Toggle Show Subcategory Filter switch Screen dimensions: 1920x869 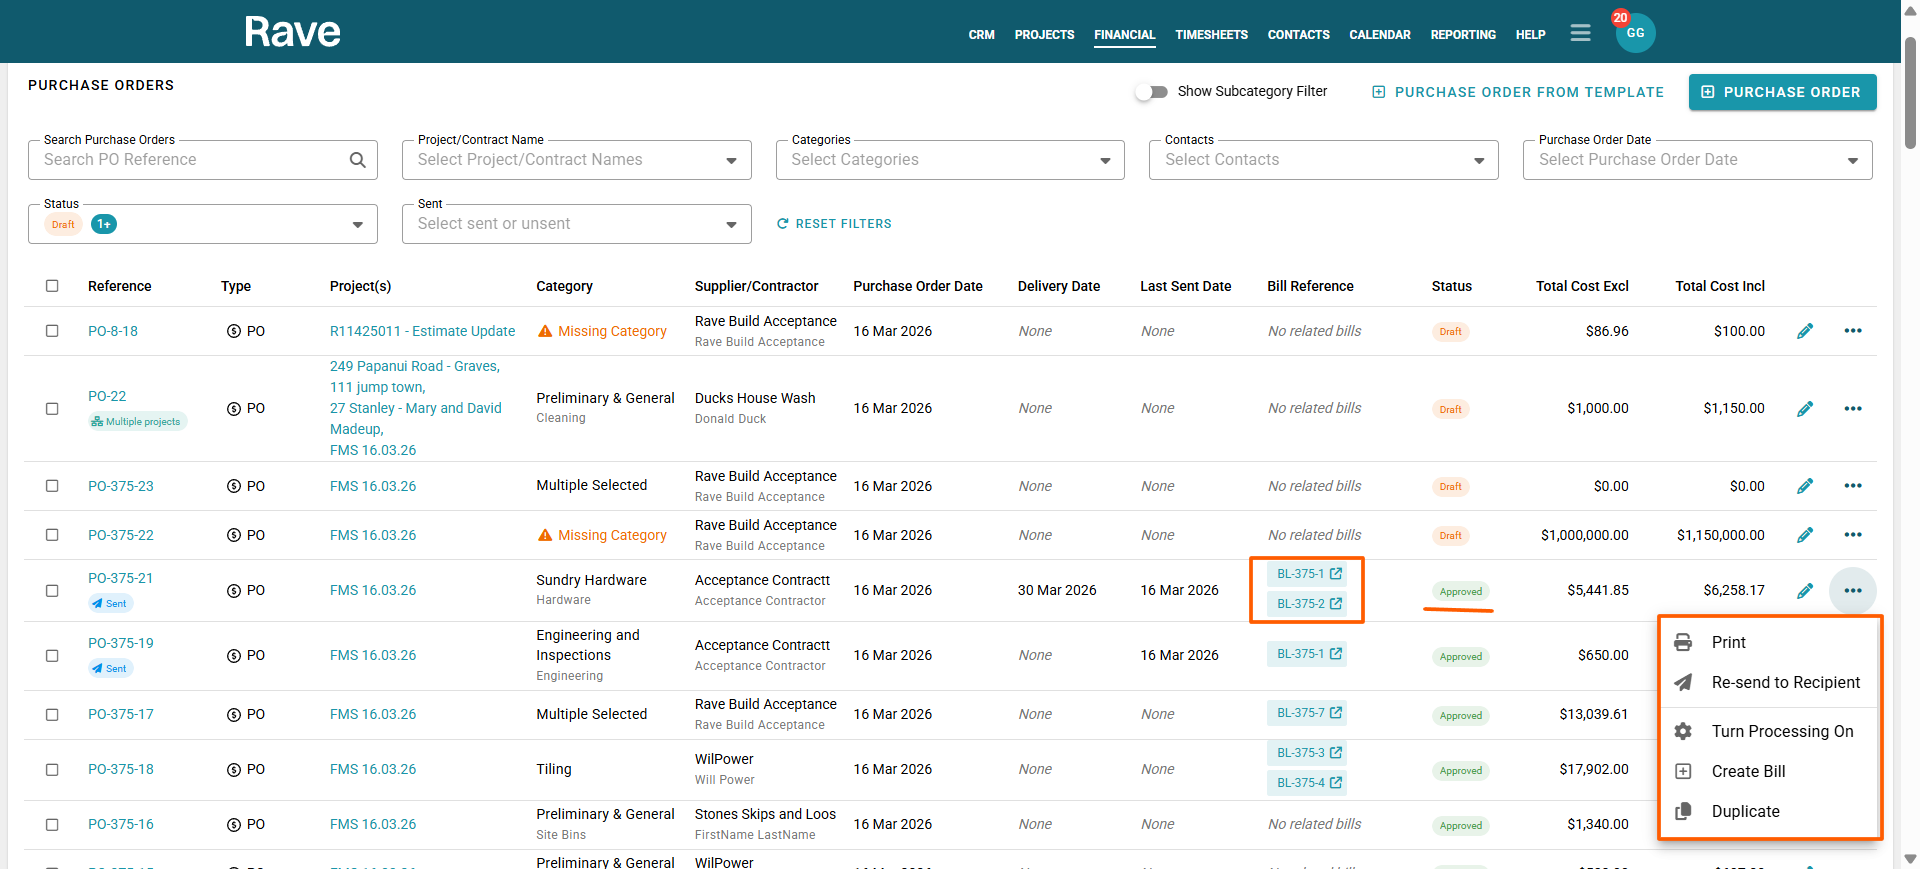click(x=1152, y=92)
